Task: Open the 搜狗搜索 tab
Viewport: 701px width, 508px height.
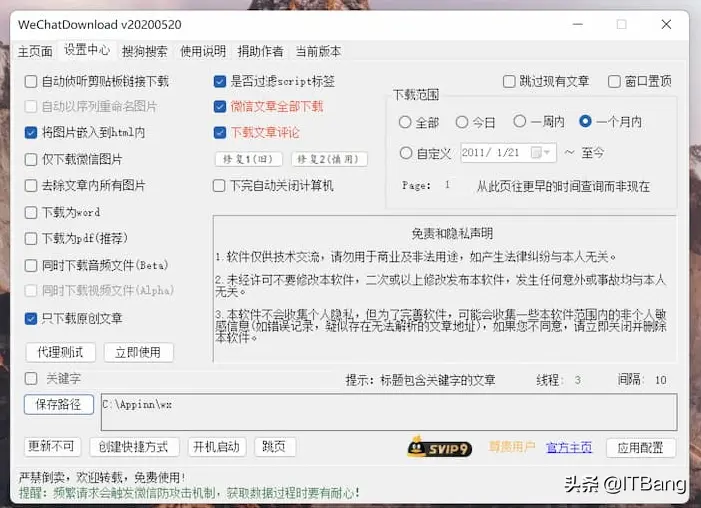Action: (144, 51)
